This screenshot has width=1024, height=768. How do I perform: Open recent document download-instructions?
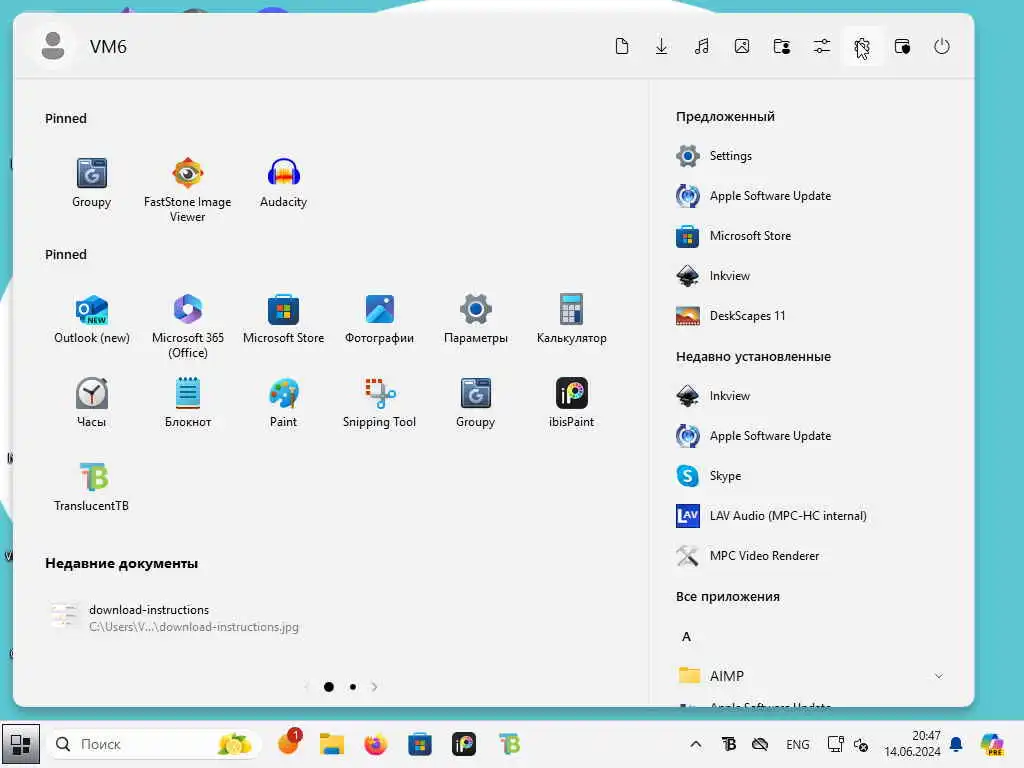[176, 618]
